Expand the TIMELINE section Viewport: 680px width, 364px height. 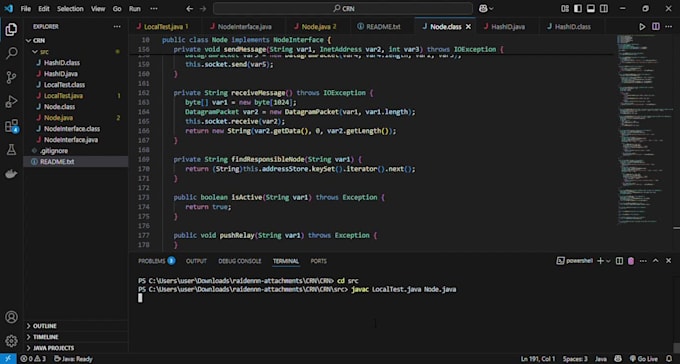46,337
